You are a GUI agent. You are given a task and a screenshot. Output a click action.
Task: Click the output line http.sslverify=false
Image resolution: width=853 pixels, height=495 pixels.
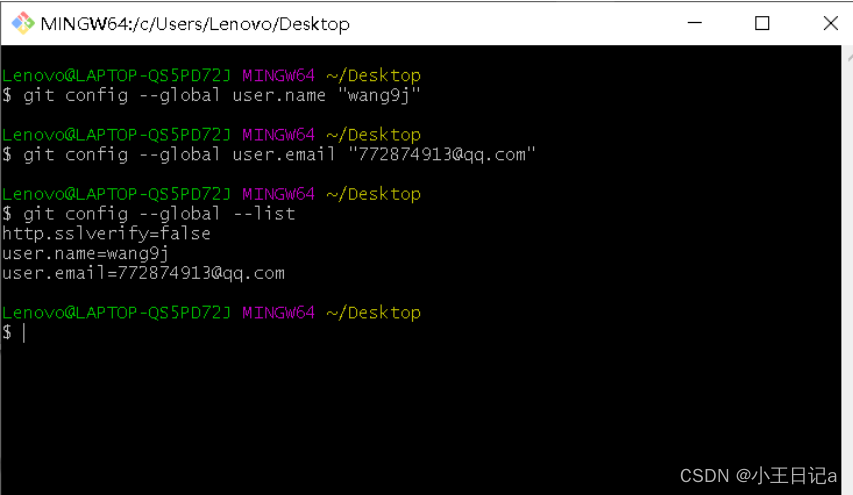(106, 234)
